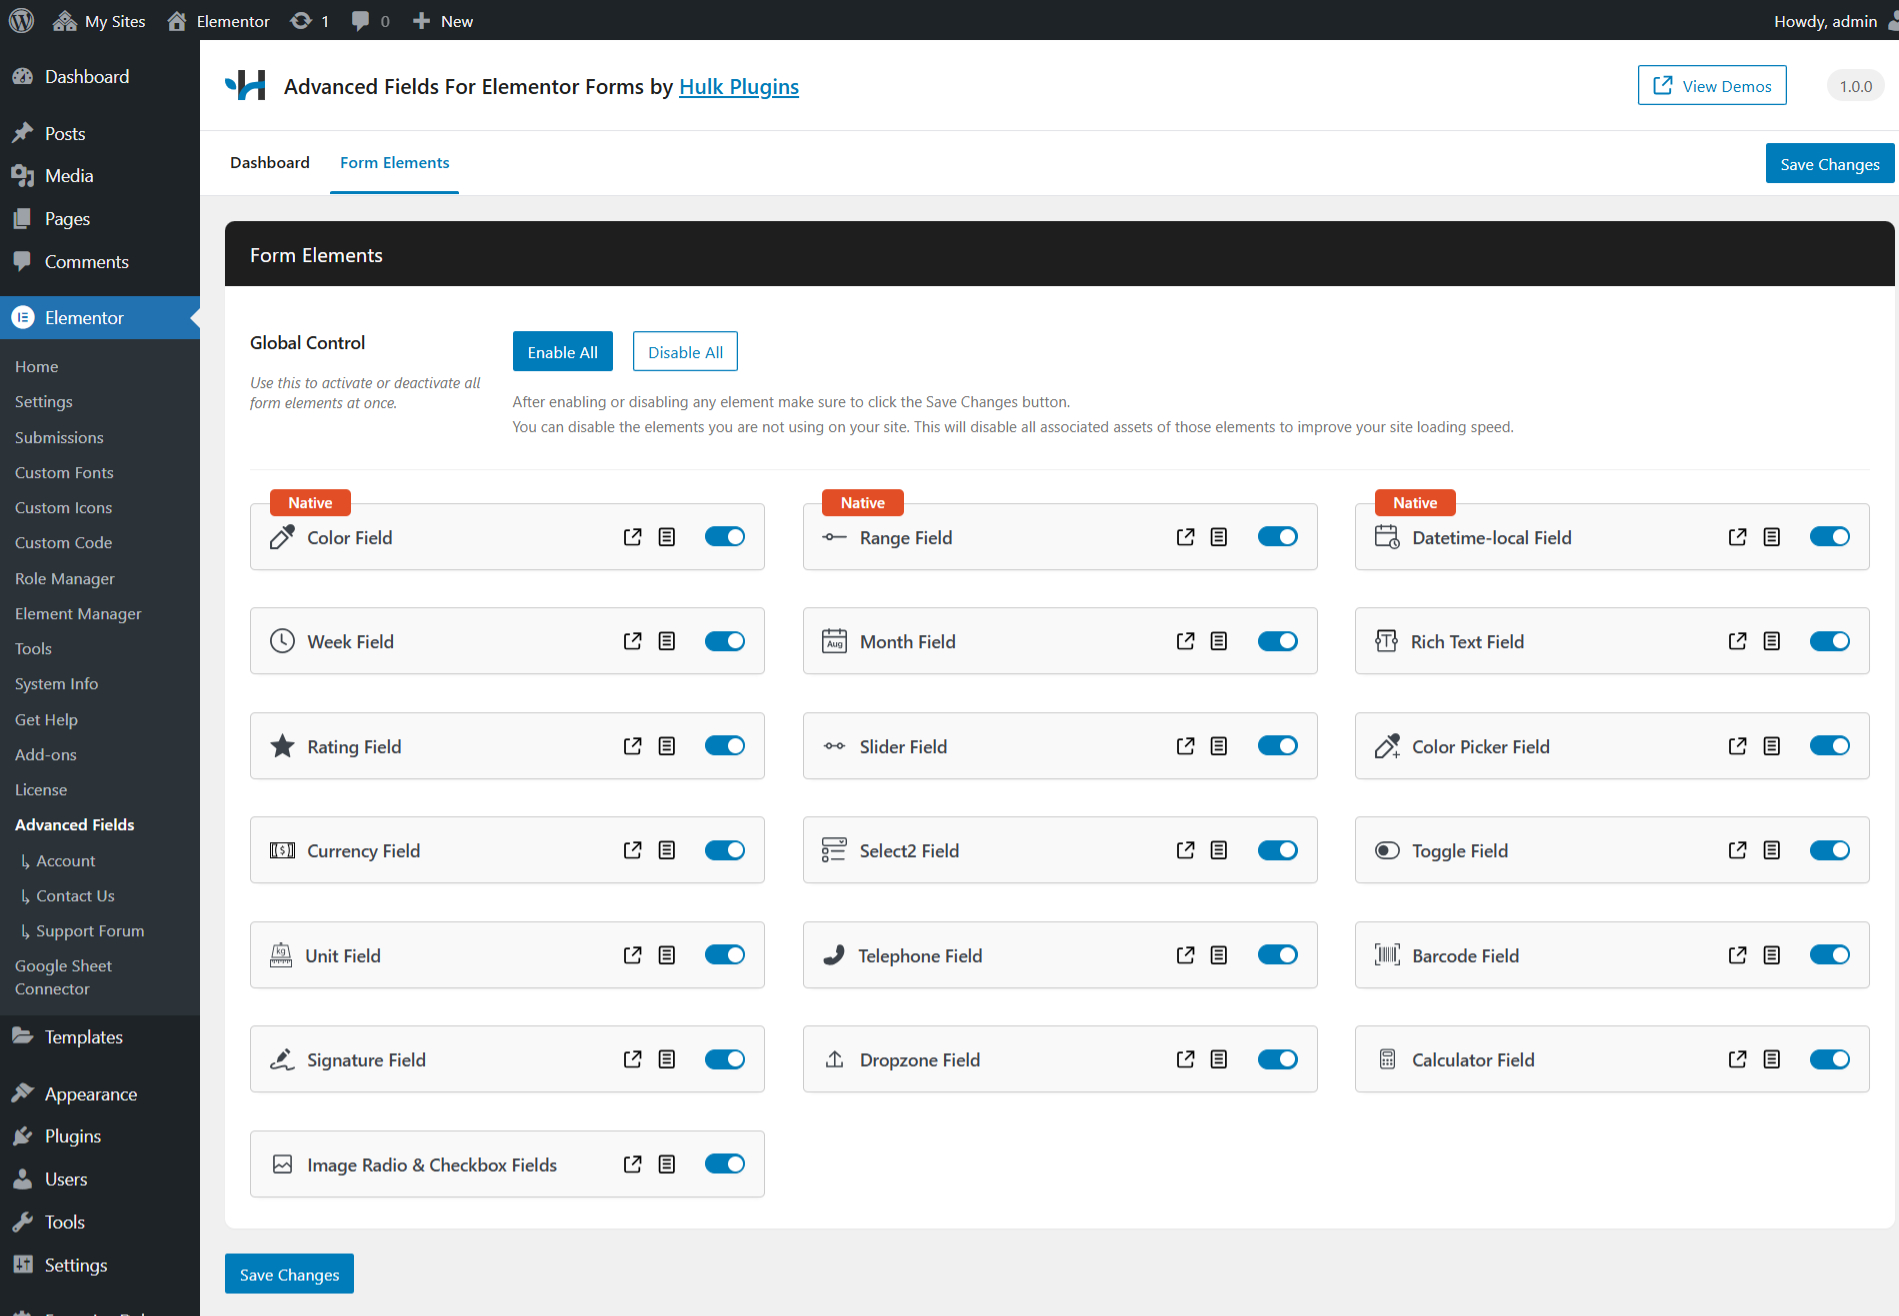Toggle the Slider Field switch
The height and width of the screenshot is (1316, 1899).
1277,746
